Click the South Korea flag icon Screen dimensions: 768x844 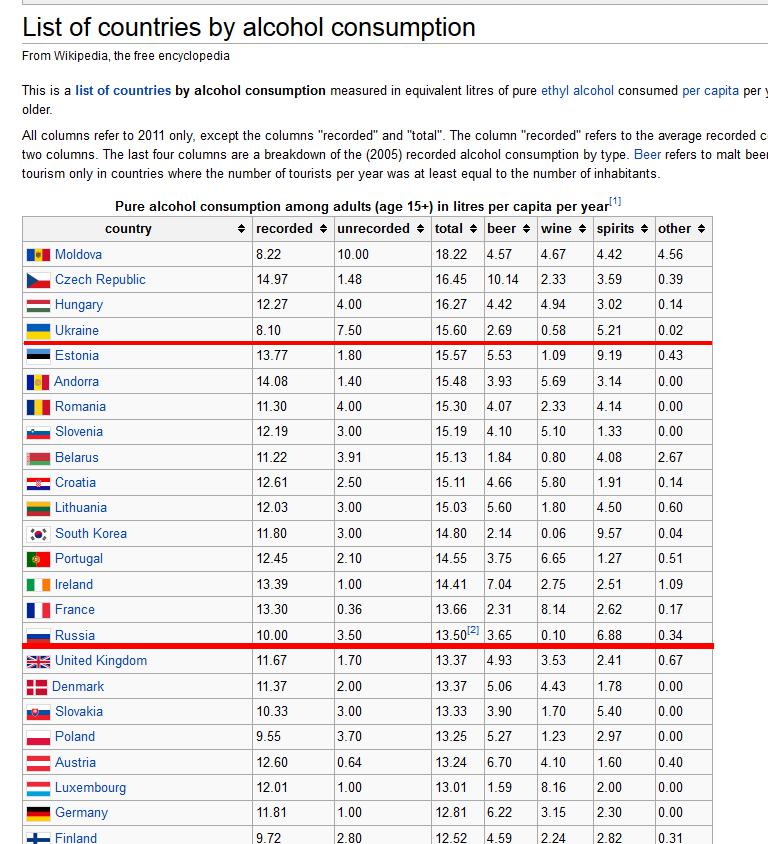click(x=38, y=534)
